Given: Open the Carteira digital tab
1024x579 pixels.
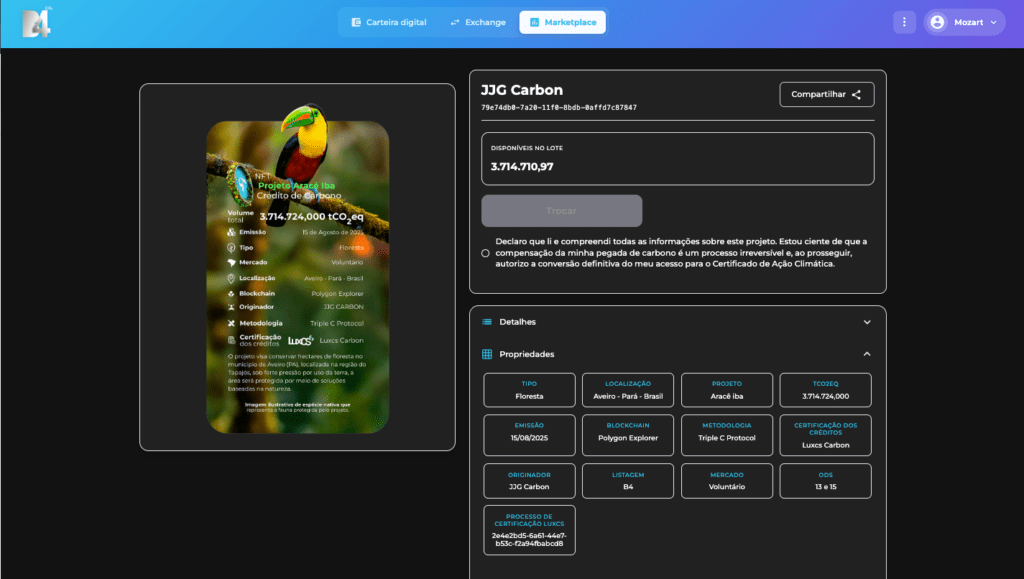Looking at the screenshot, I should (389, 22).
